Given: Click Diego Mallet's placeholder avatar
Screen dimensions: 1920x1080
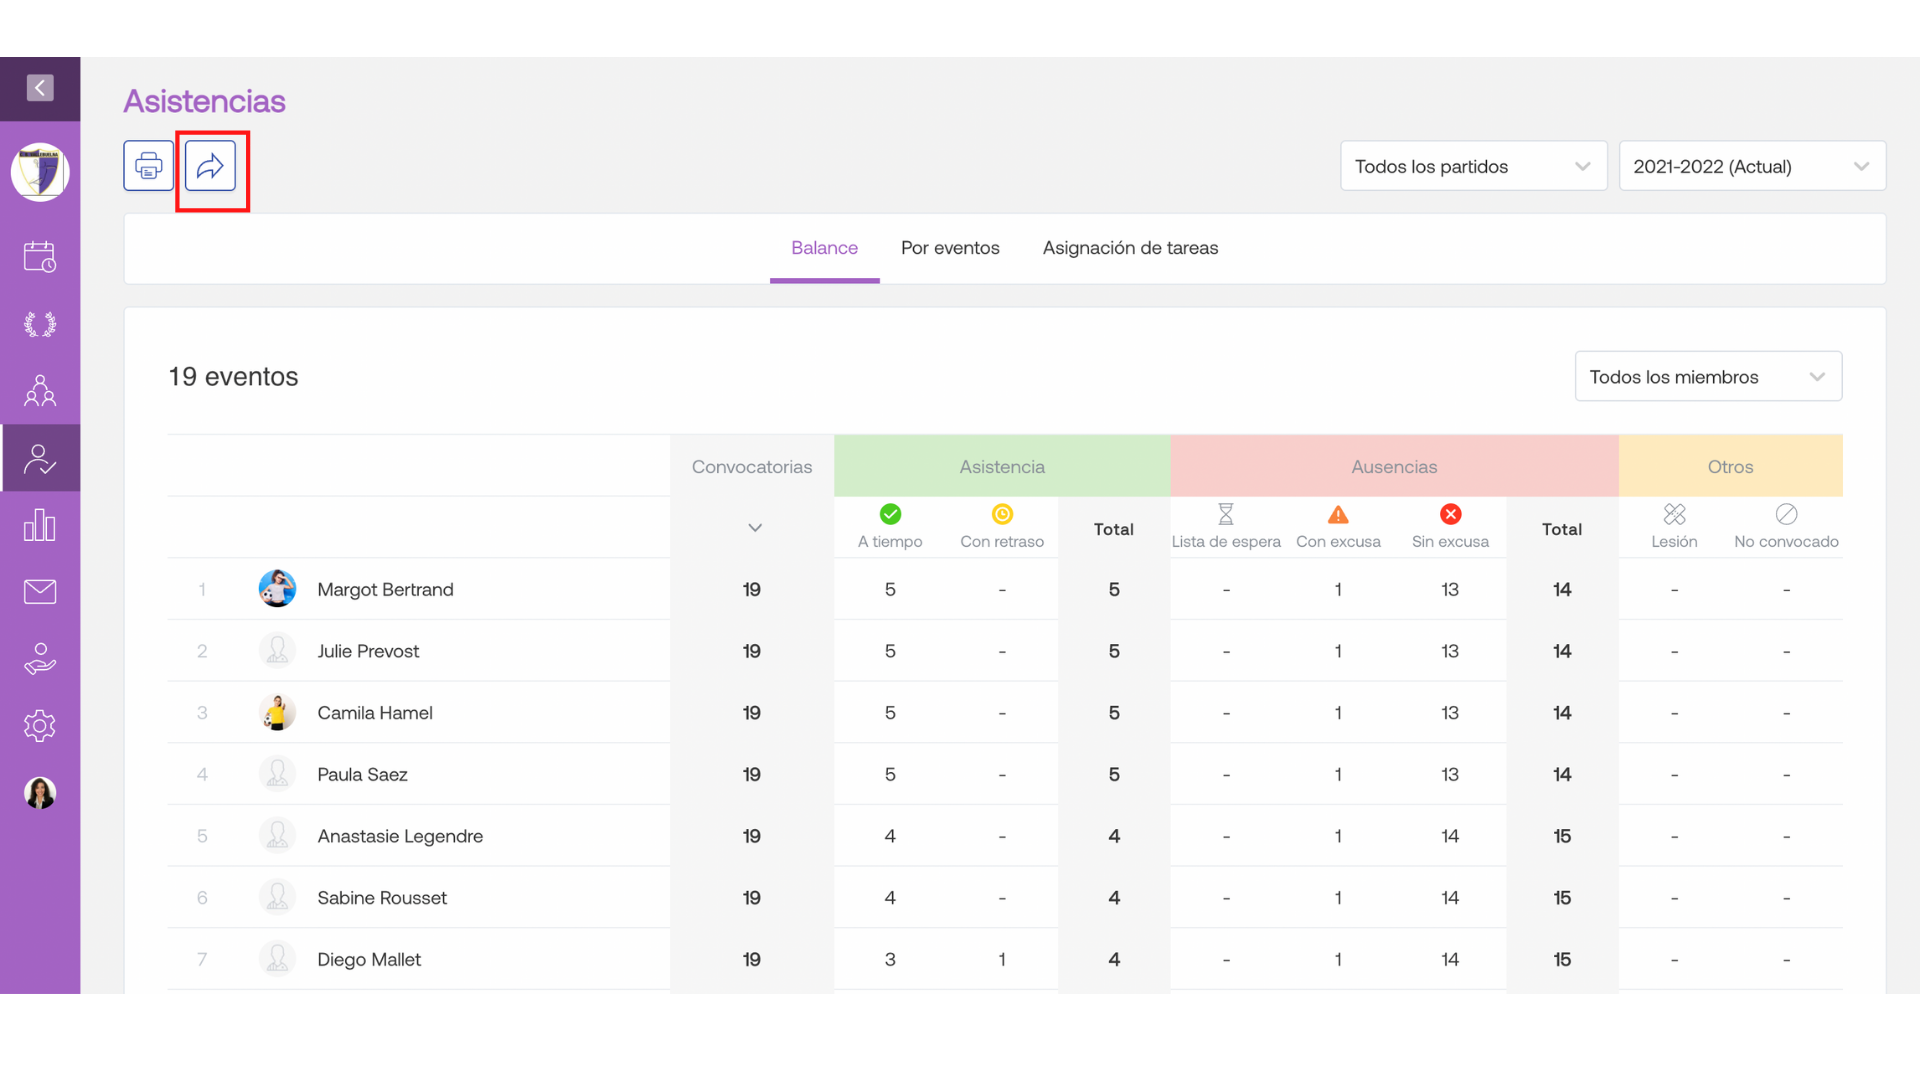Looking at the screenshot, I should 277,959.
